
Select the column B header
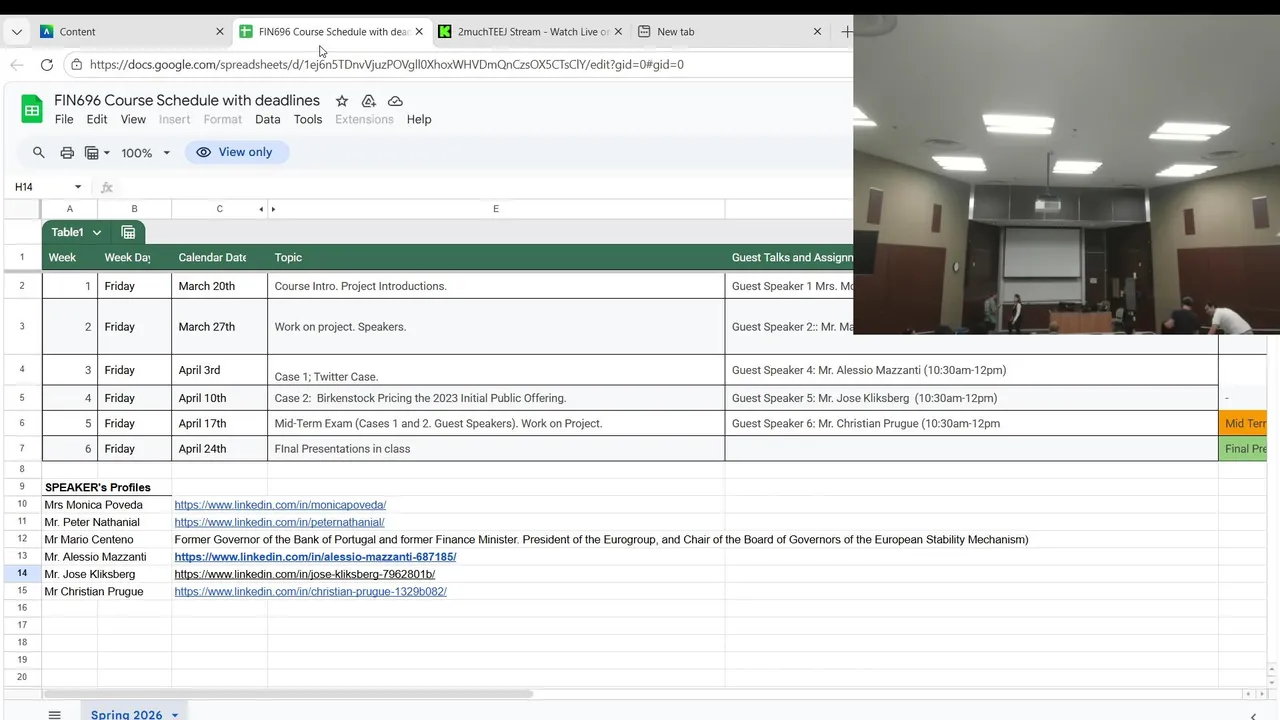pyautogui.click(x=134, y=209)
